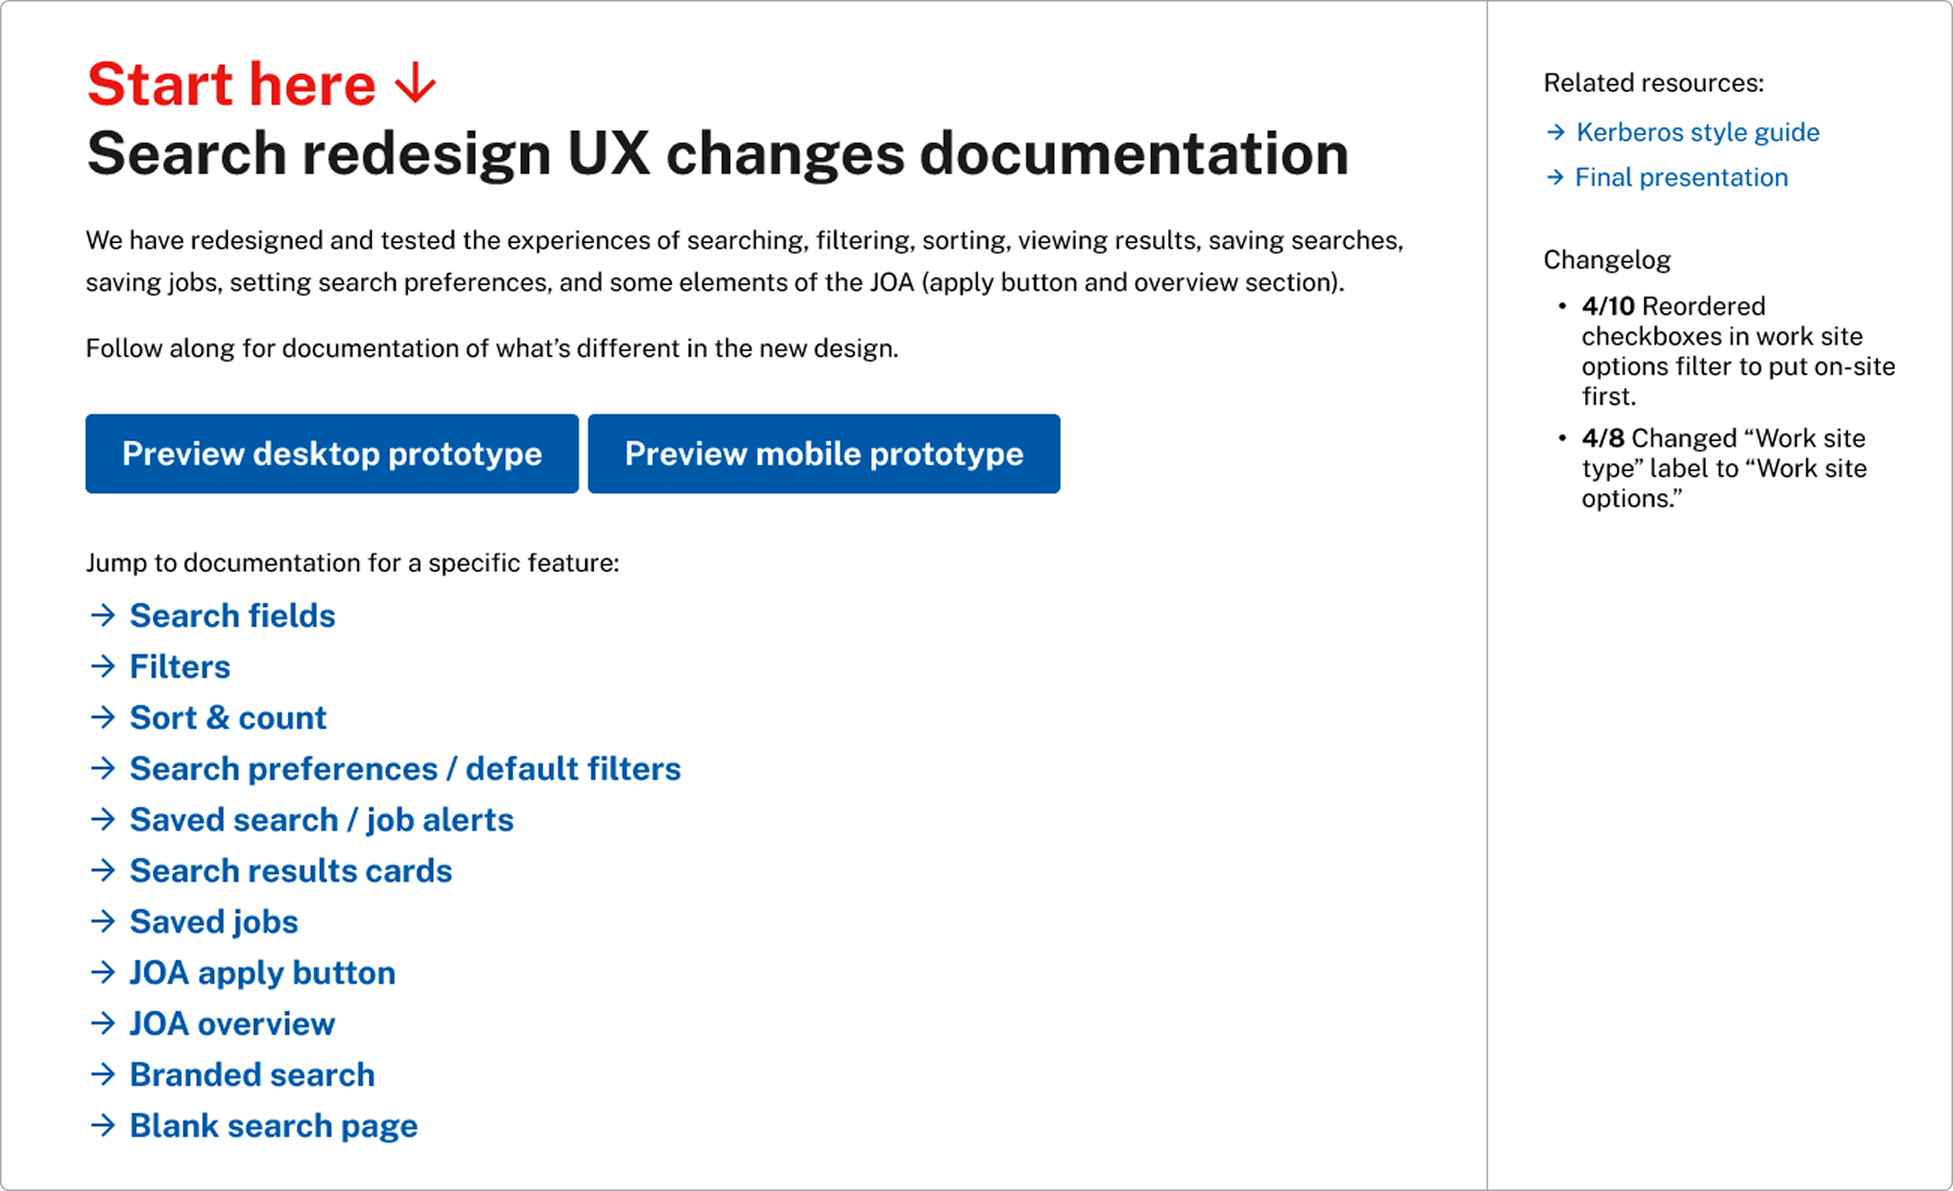
Task: Click the arrow icon beside Search fields
Action: (103, 615)
